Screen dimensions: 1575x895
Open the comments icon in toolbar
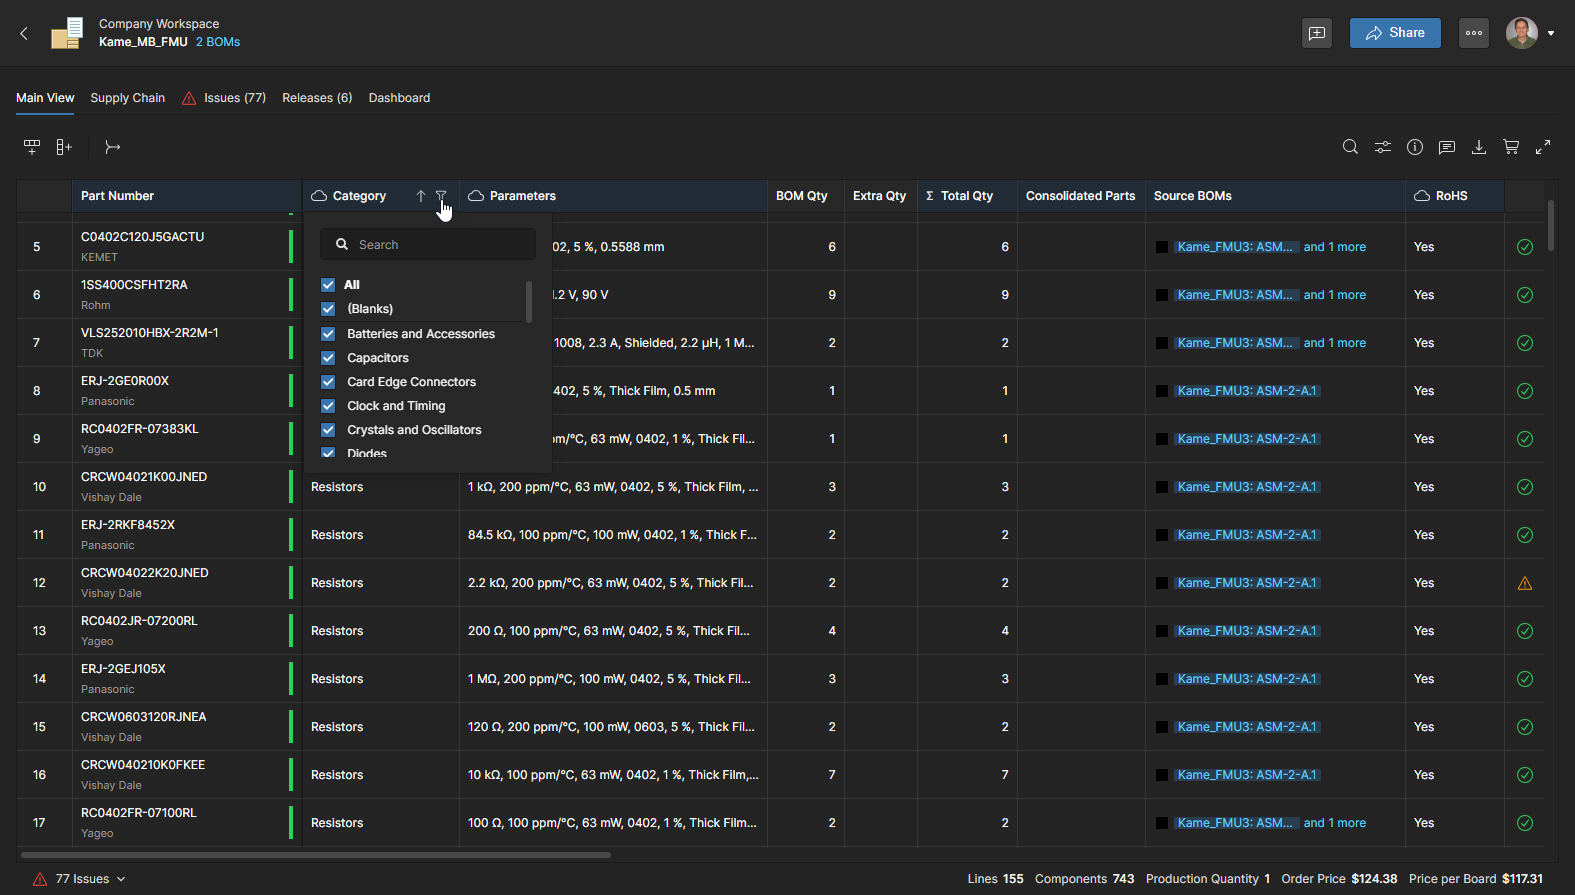click(1446, 147)
